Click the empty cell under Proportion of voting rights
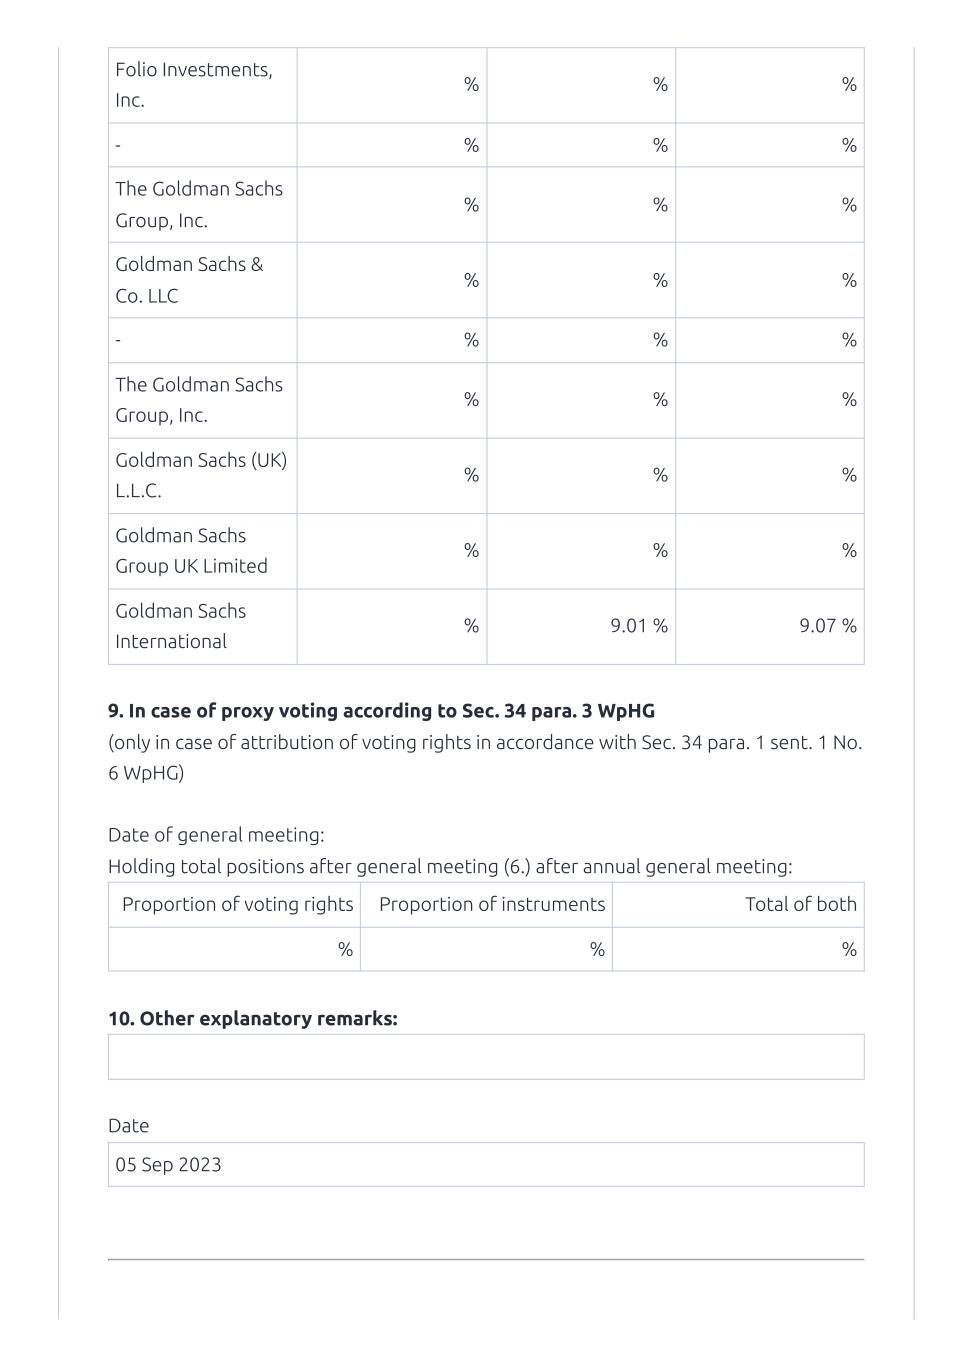Image resolution: width=965 pixels, height=1365 pixels. (235, 949)
